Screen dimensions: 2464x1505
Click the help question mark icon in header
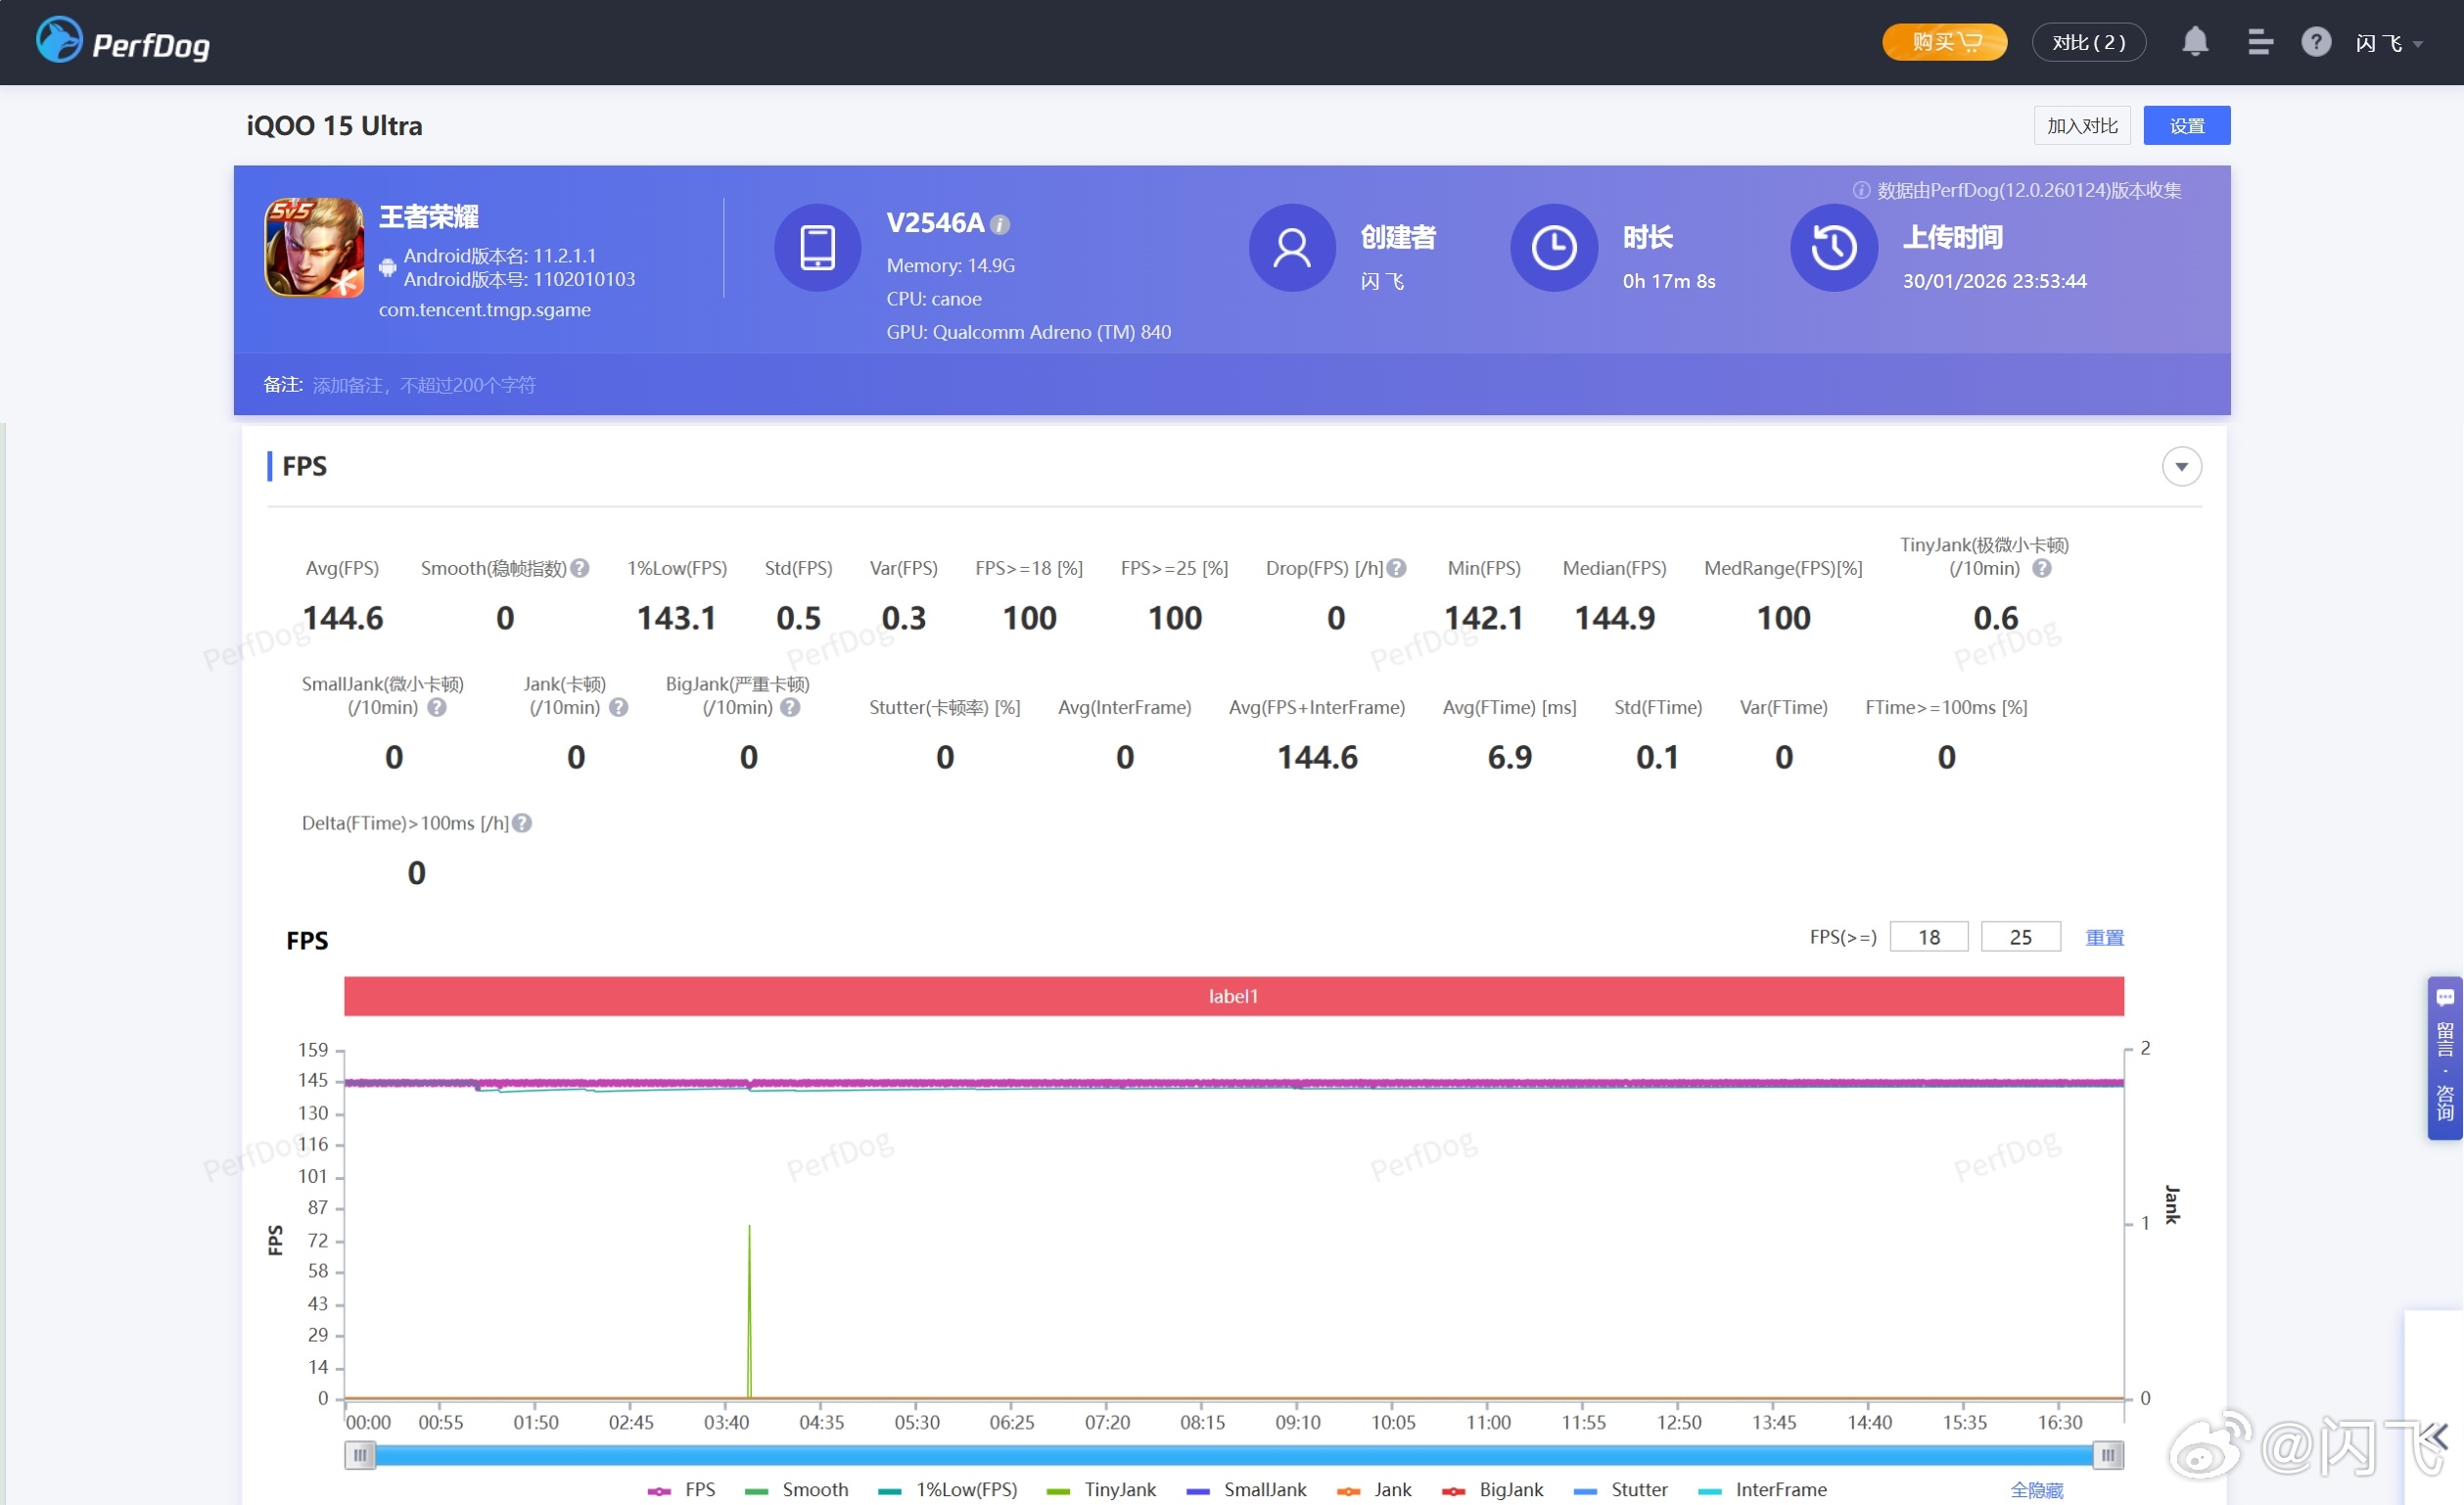click(2316, 42)
